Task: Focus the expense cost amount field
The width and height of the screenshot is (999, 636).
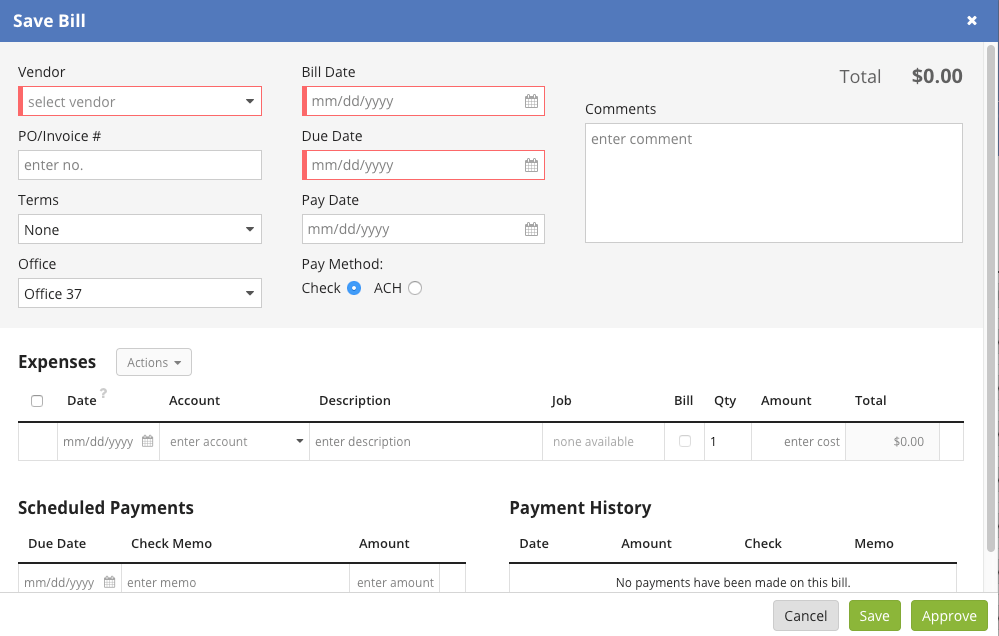Action: point(798,441)
